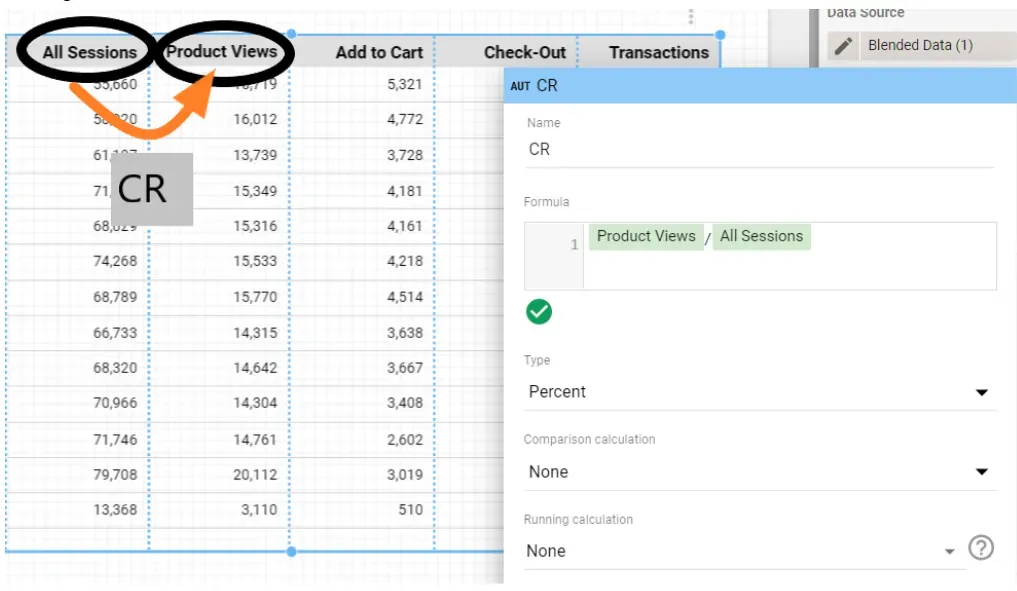1017x591 pixels.
Task: Select the cell with value 3,019
Action: click(x=405, y=475)
